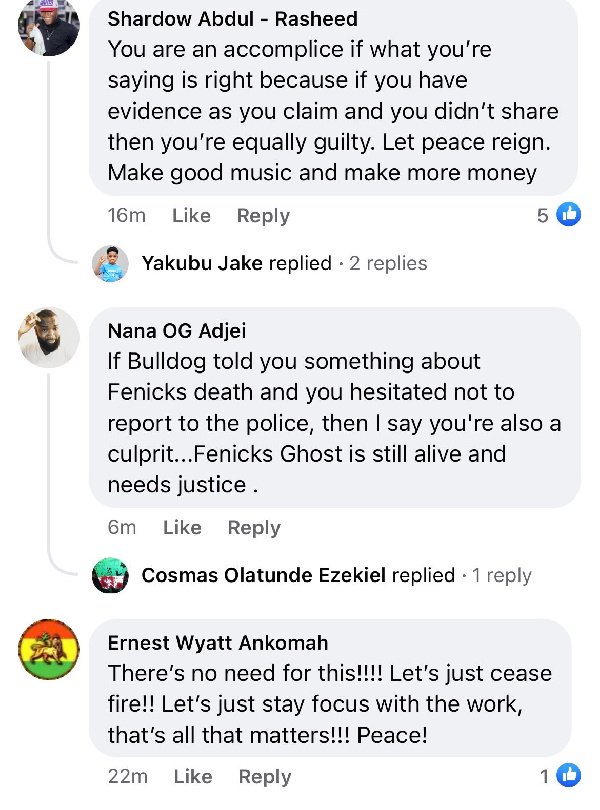Like Ernest Wyatt Ankomah's comment

pos(192,776)
